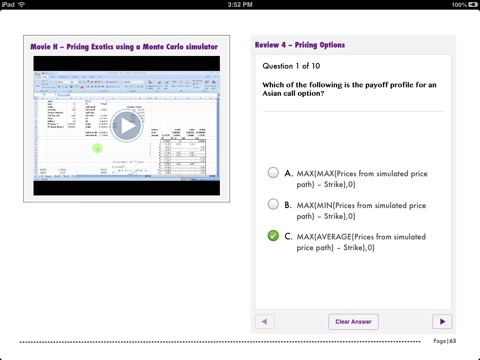Click the Clear Answer button

(x=353, y=322)
